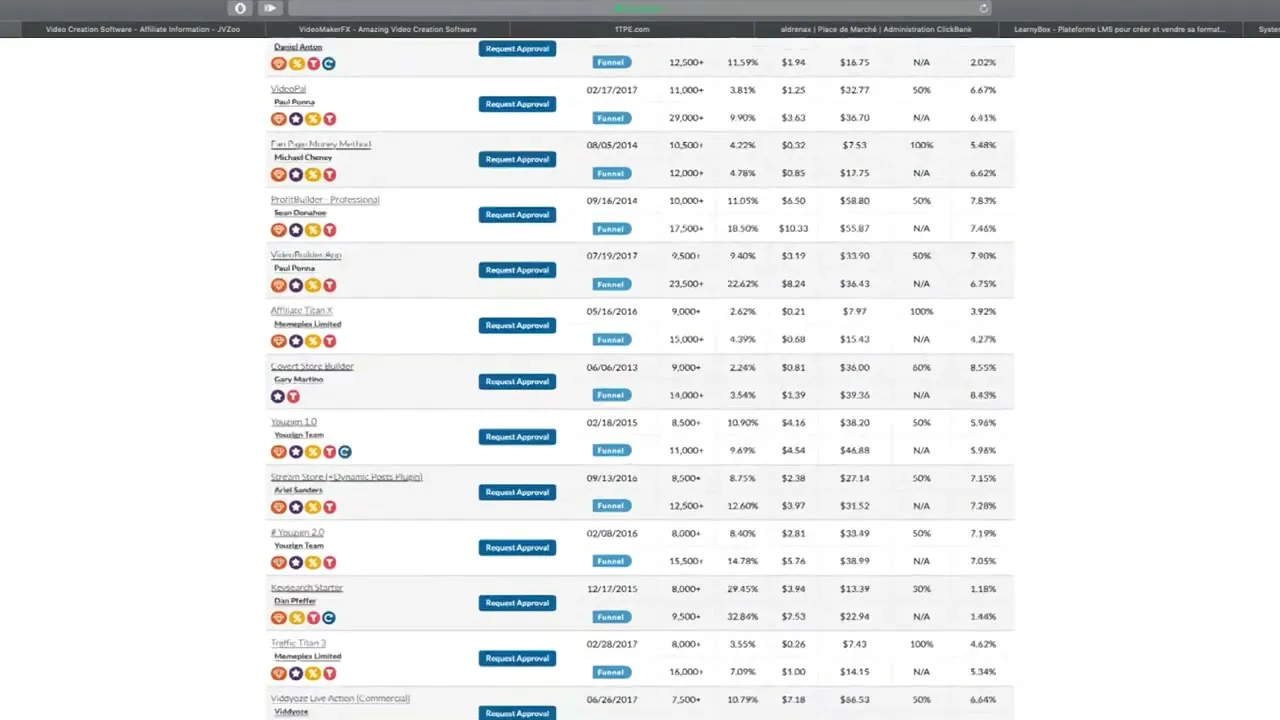This screenshot has height=720, width=1280.
Task: Click the red T badge for Viddyoze Live Action
Action: 329,718
